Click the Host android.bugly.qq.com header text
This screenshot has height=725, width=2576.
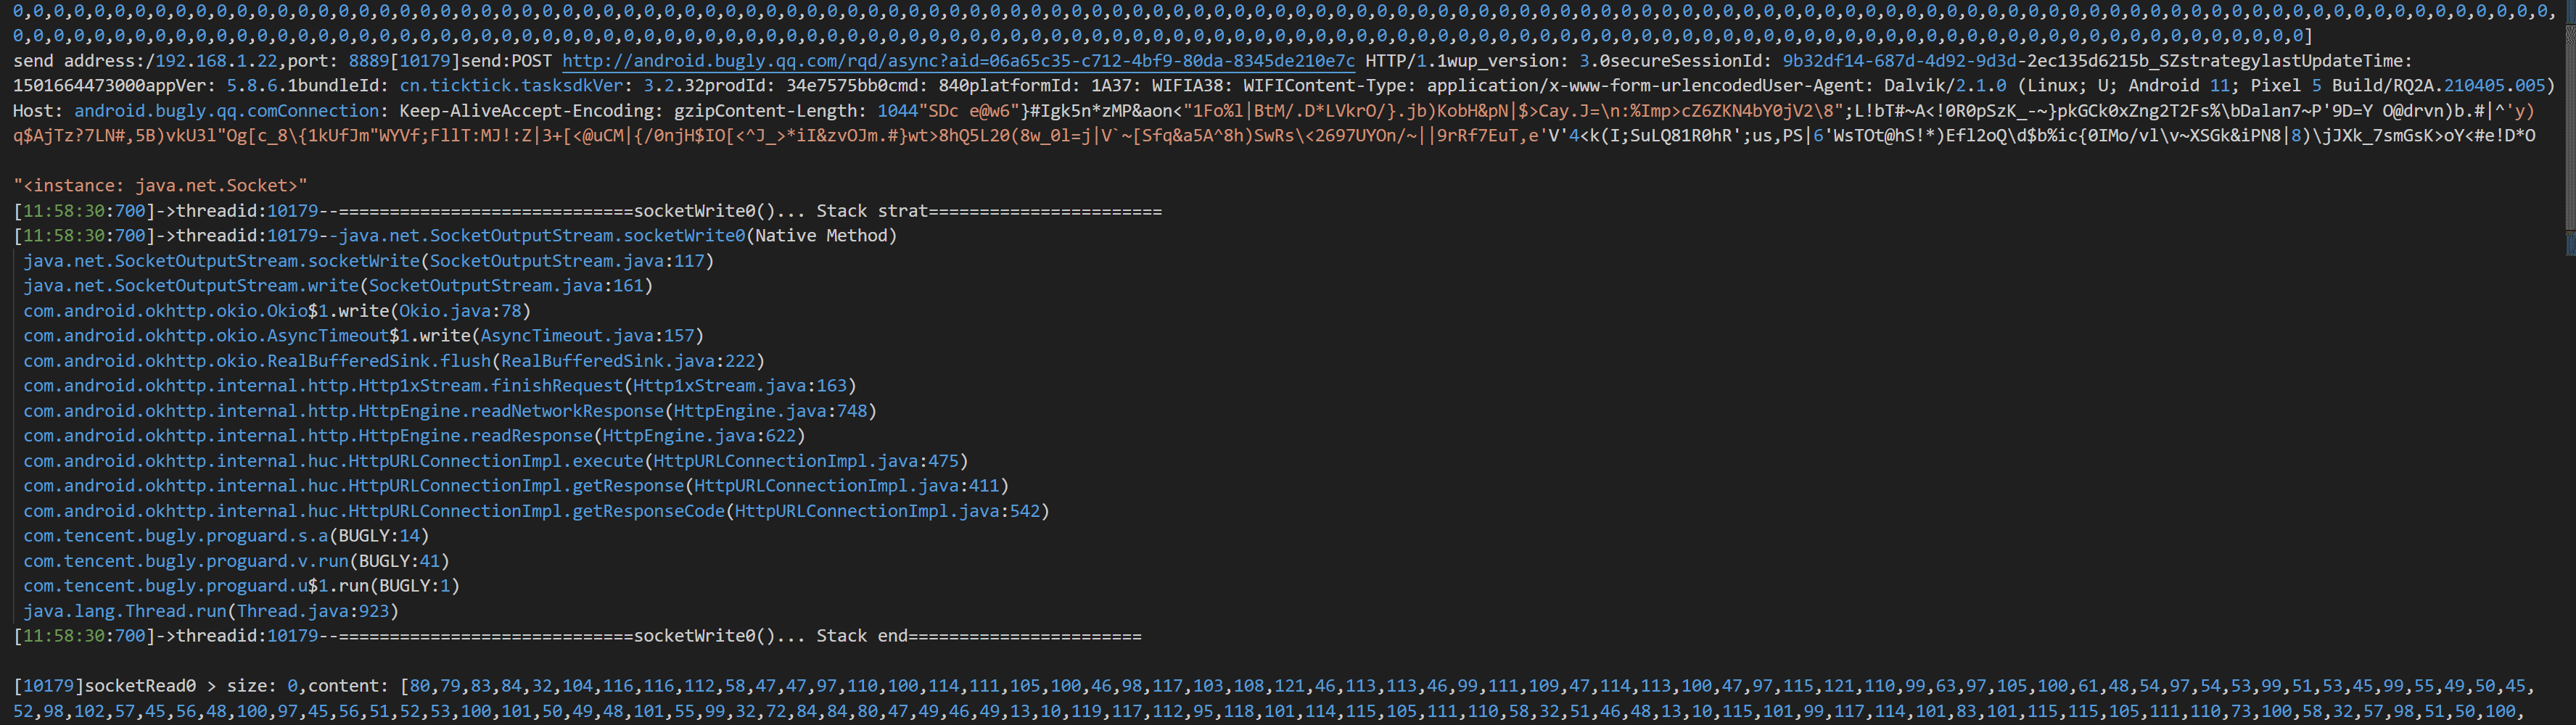pyautogui.click(x=196, y=111)
